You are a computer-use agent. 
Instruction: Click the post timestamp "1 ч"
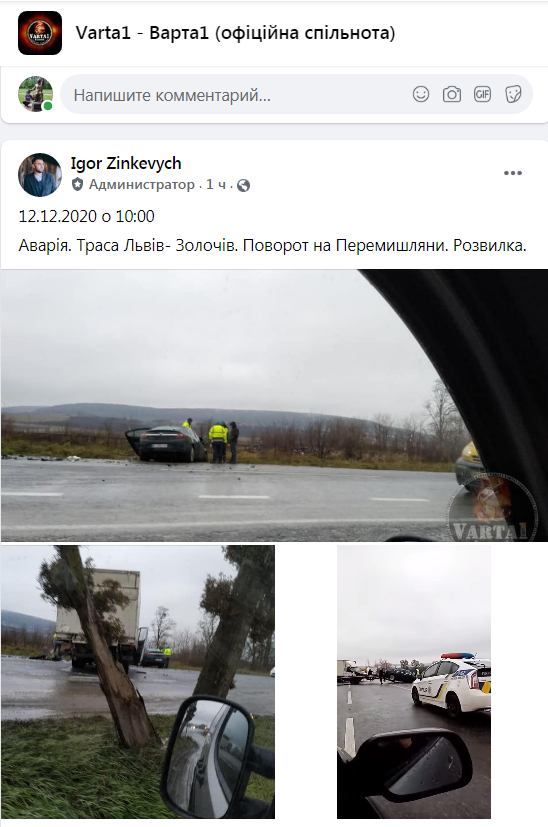pos(216,185)
